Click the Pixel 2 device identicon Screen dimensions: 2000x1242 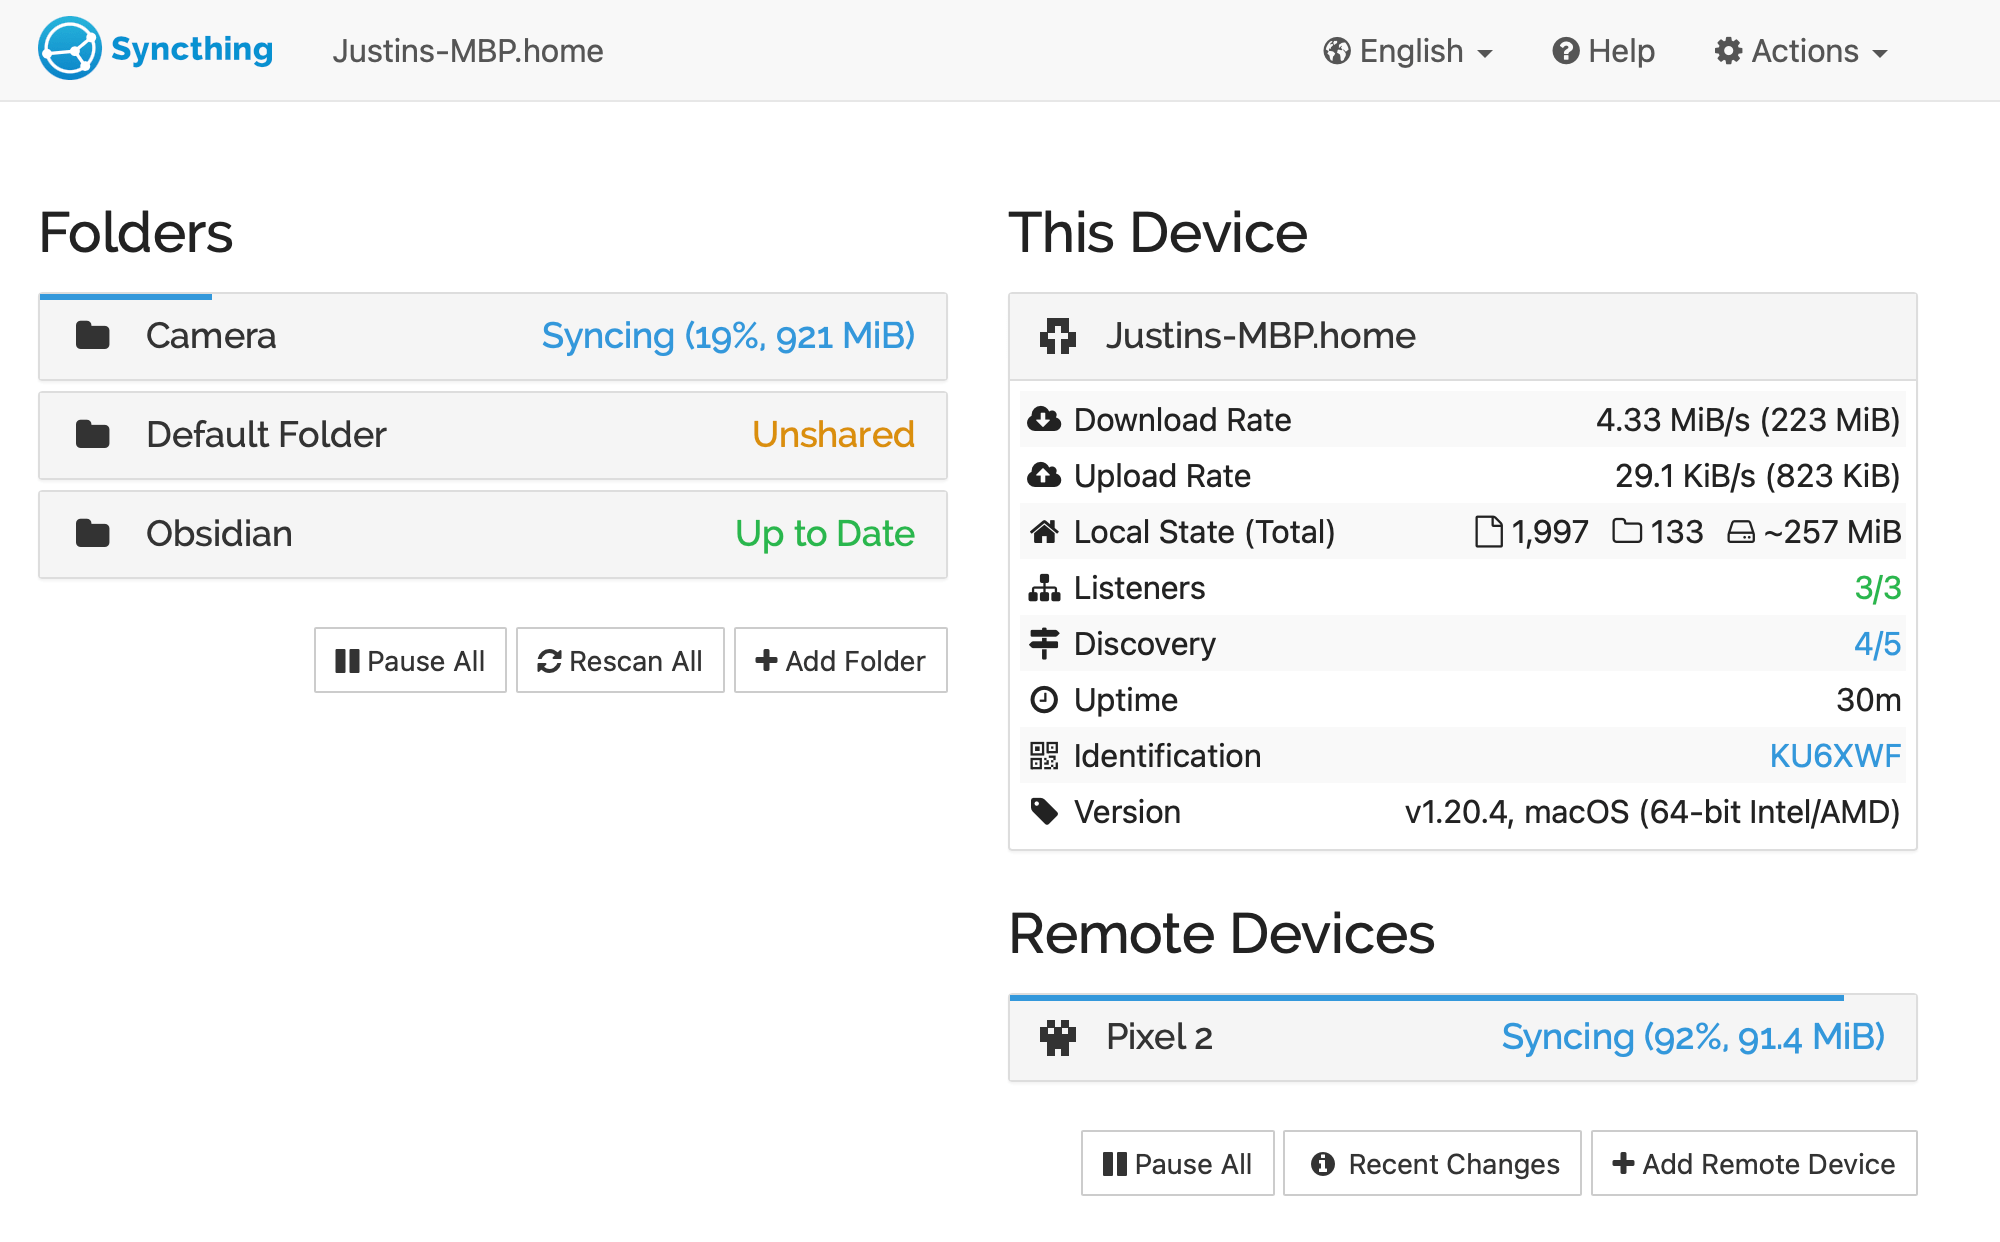1058,1038
